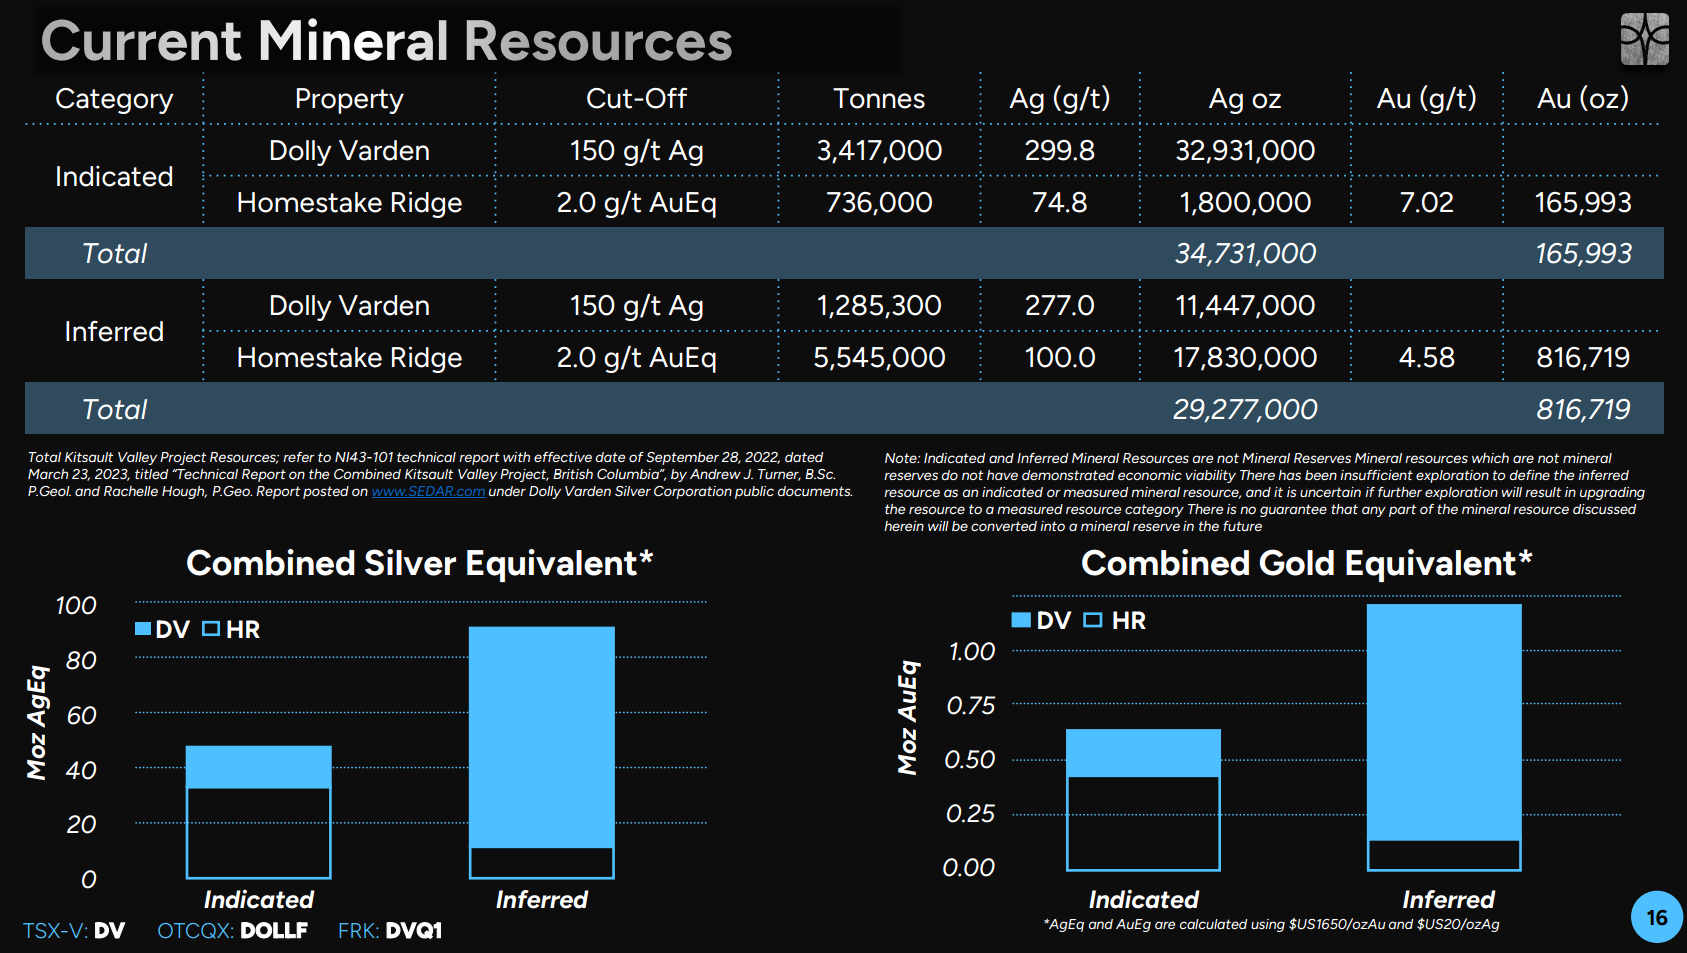
Task: Click the 'Property' column header
Action: (x=349, y=99)
